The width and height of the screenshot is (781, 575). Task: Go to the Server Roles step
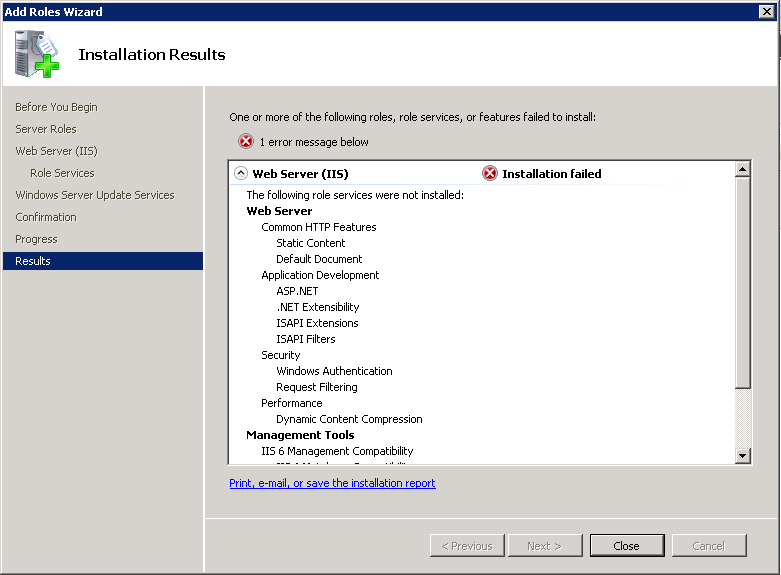46,129
